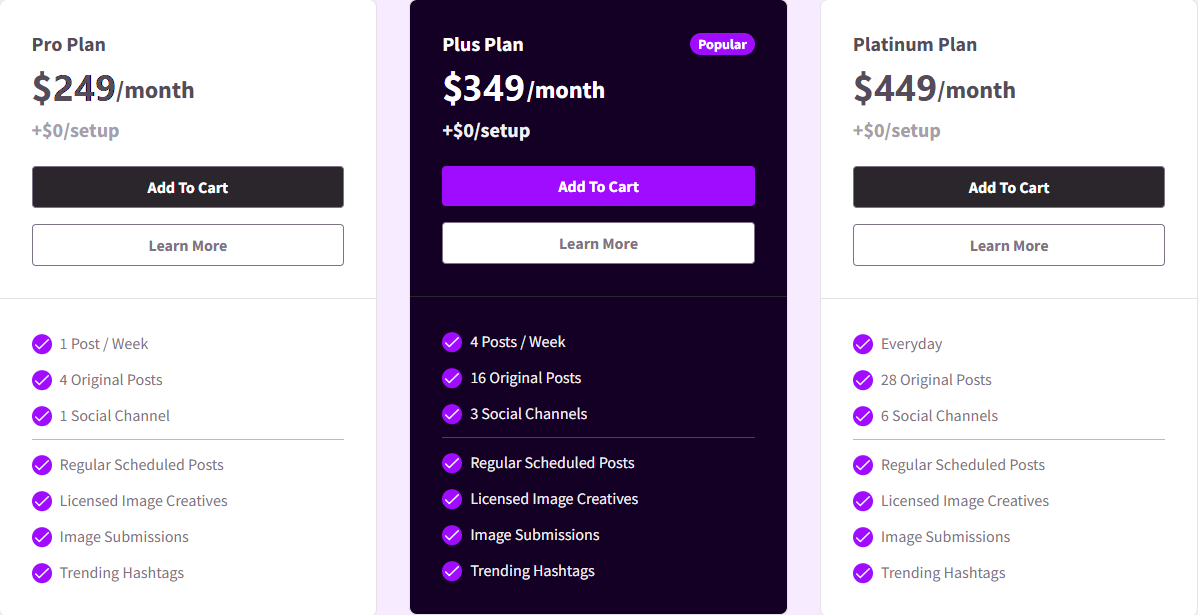Image resolution: width=1198 pixels, height=615 pixels.
Task: Click the check icon beside 4 Posts / Week
Action: coord(452,341)
